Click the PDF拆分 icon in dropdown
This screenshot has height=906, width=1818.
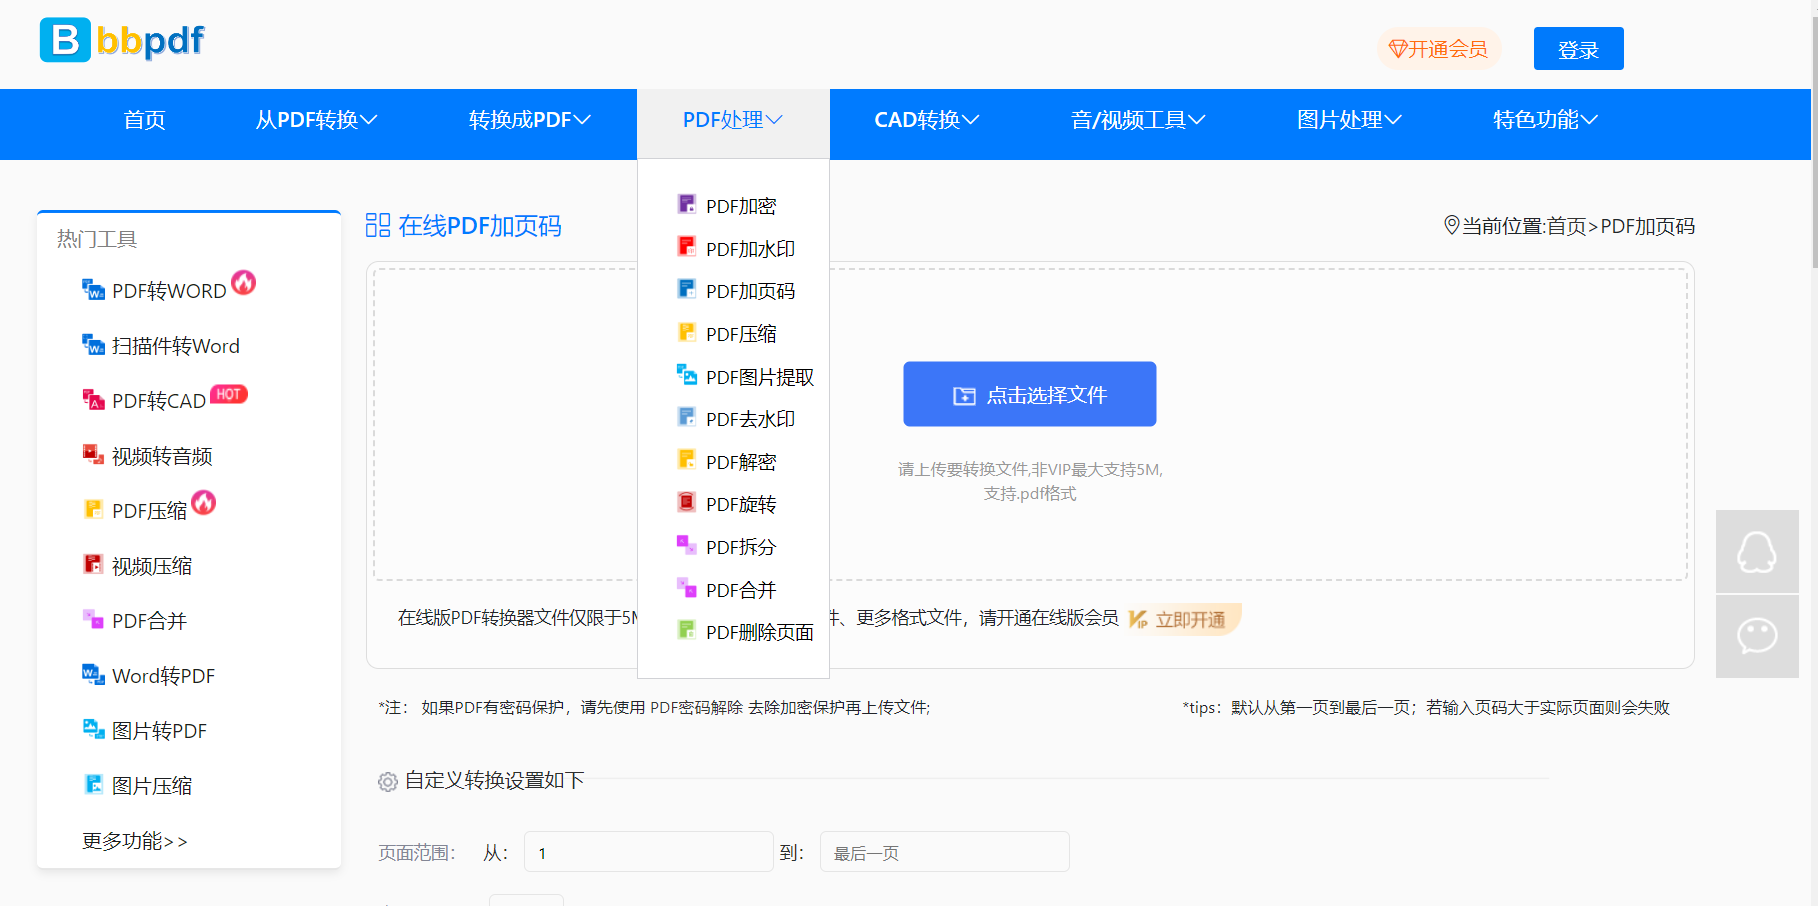(687, 545)
